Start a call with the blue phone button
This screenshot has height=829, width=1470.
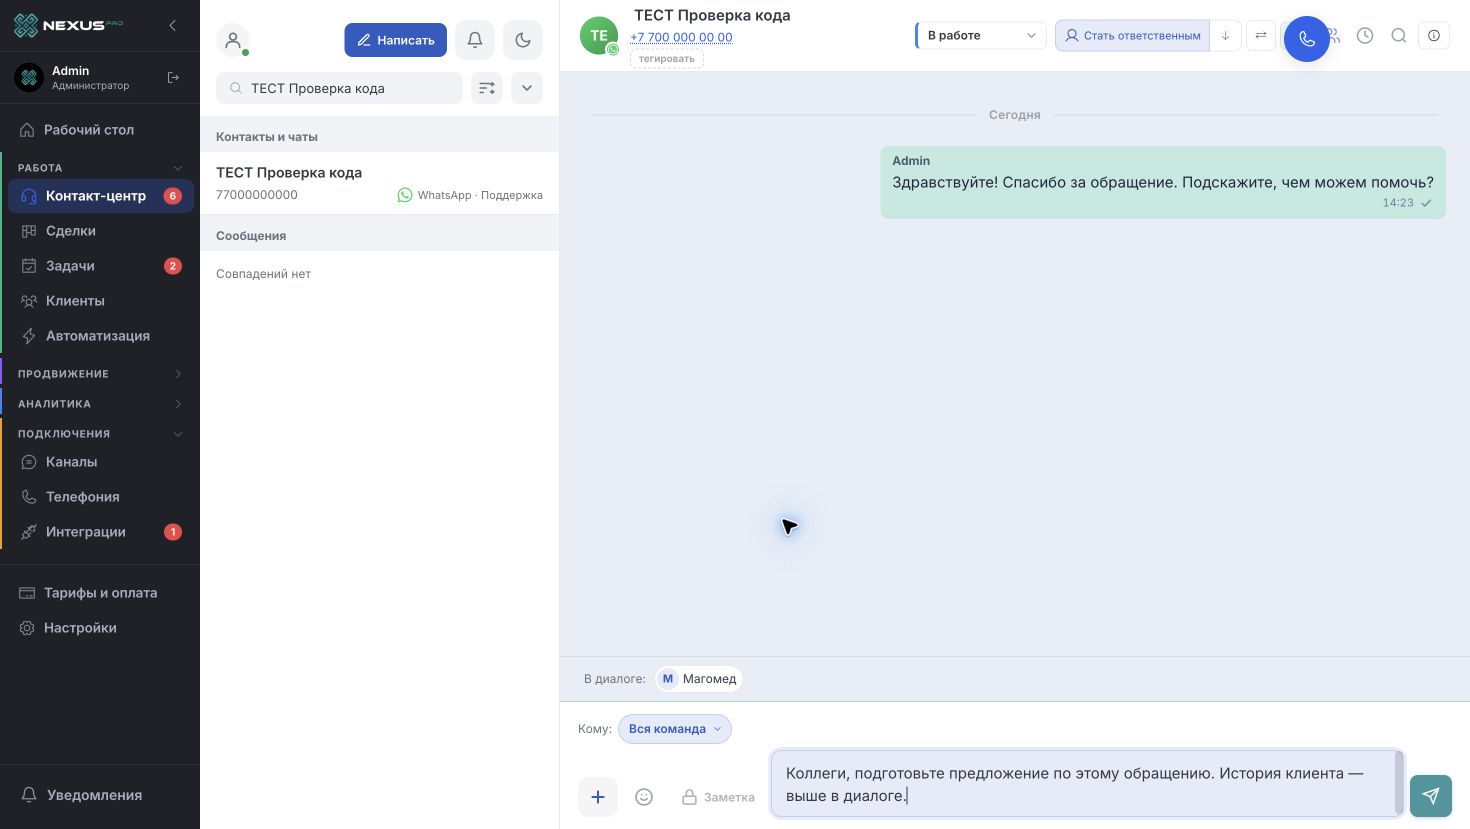click(x=1307, y=39)
